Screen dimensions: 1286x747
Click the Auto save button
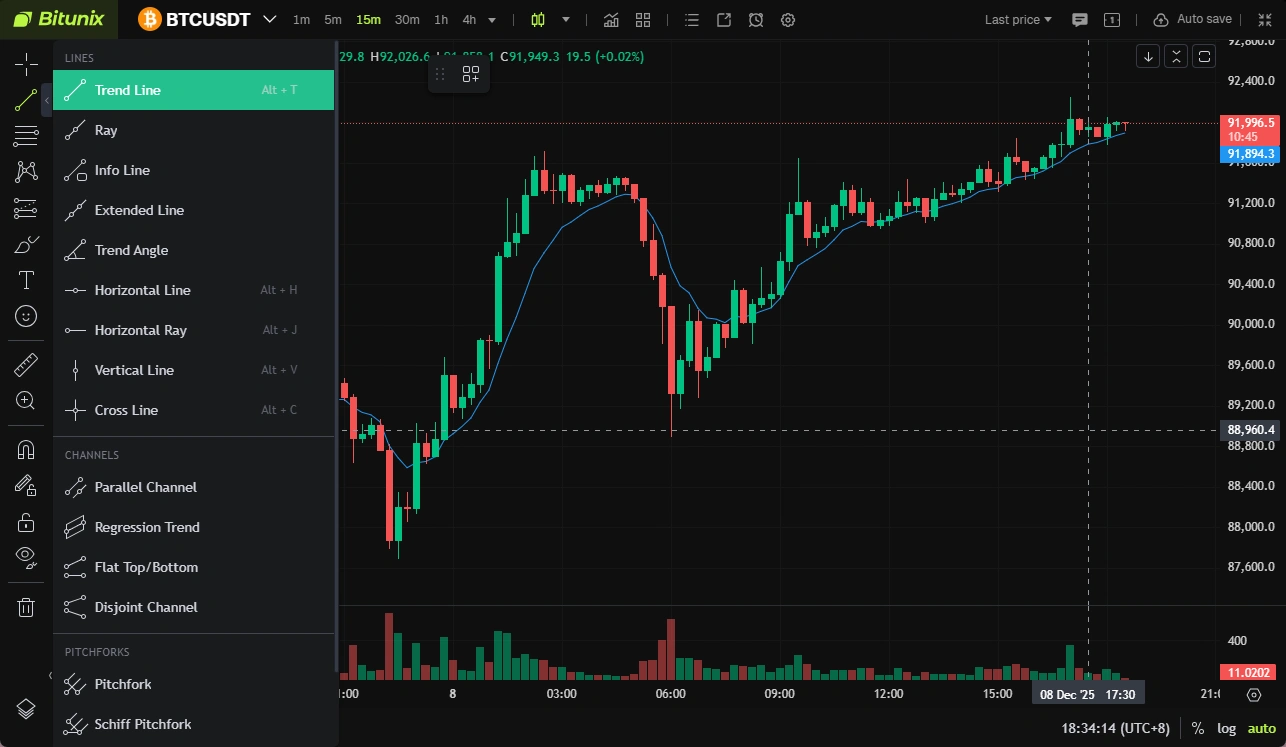click(x=1192, y=20)
